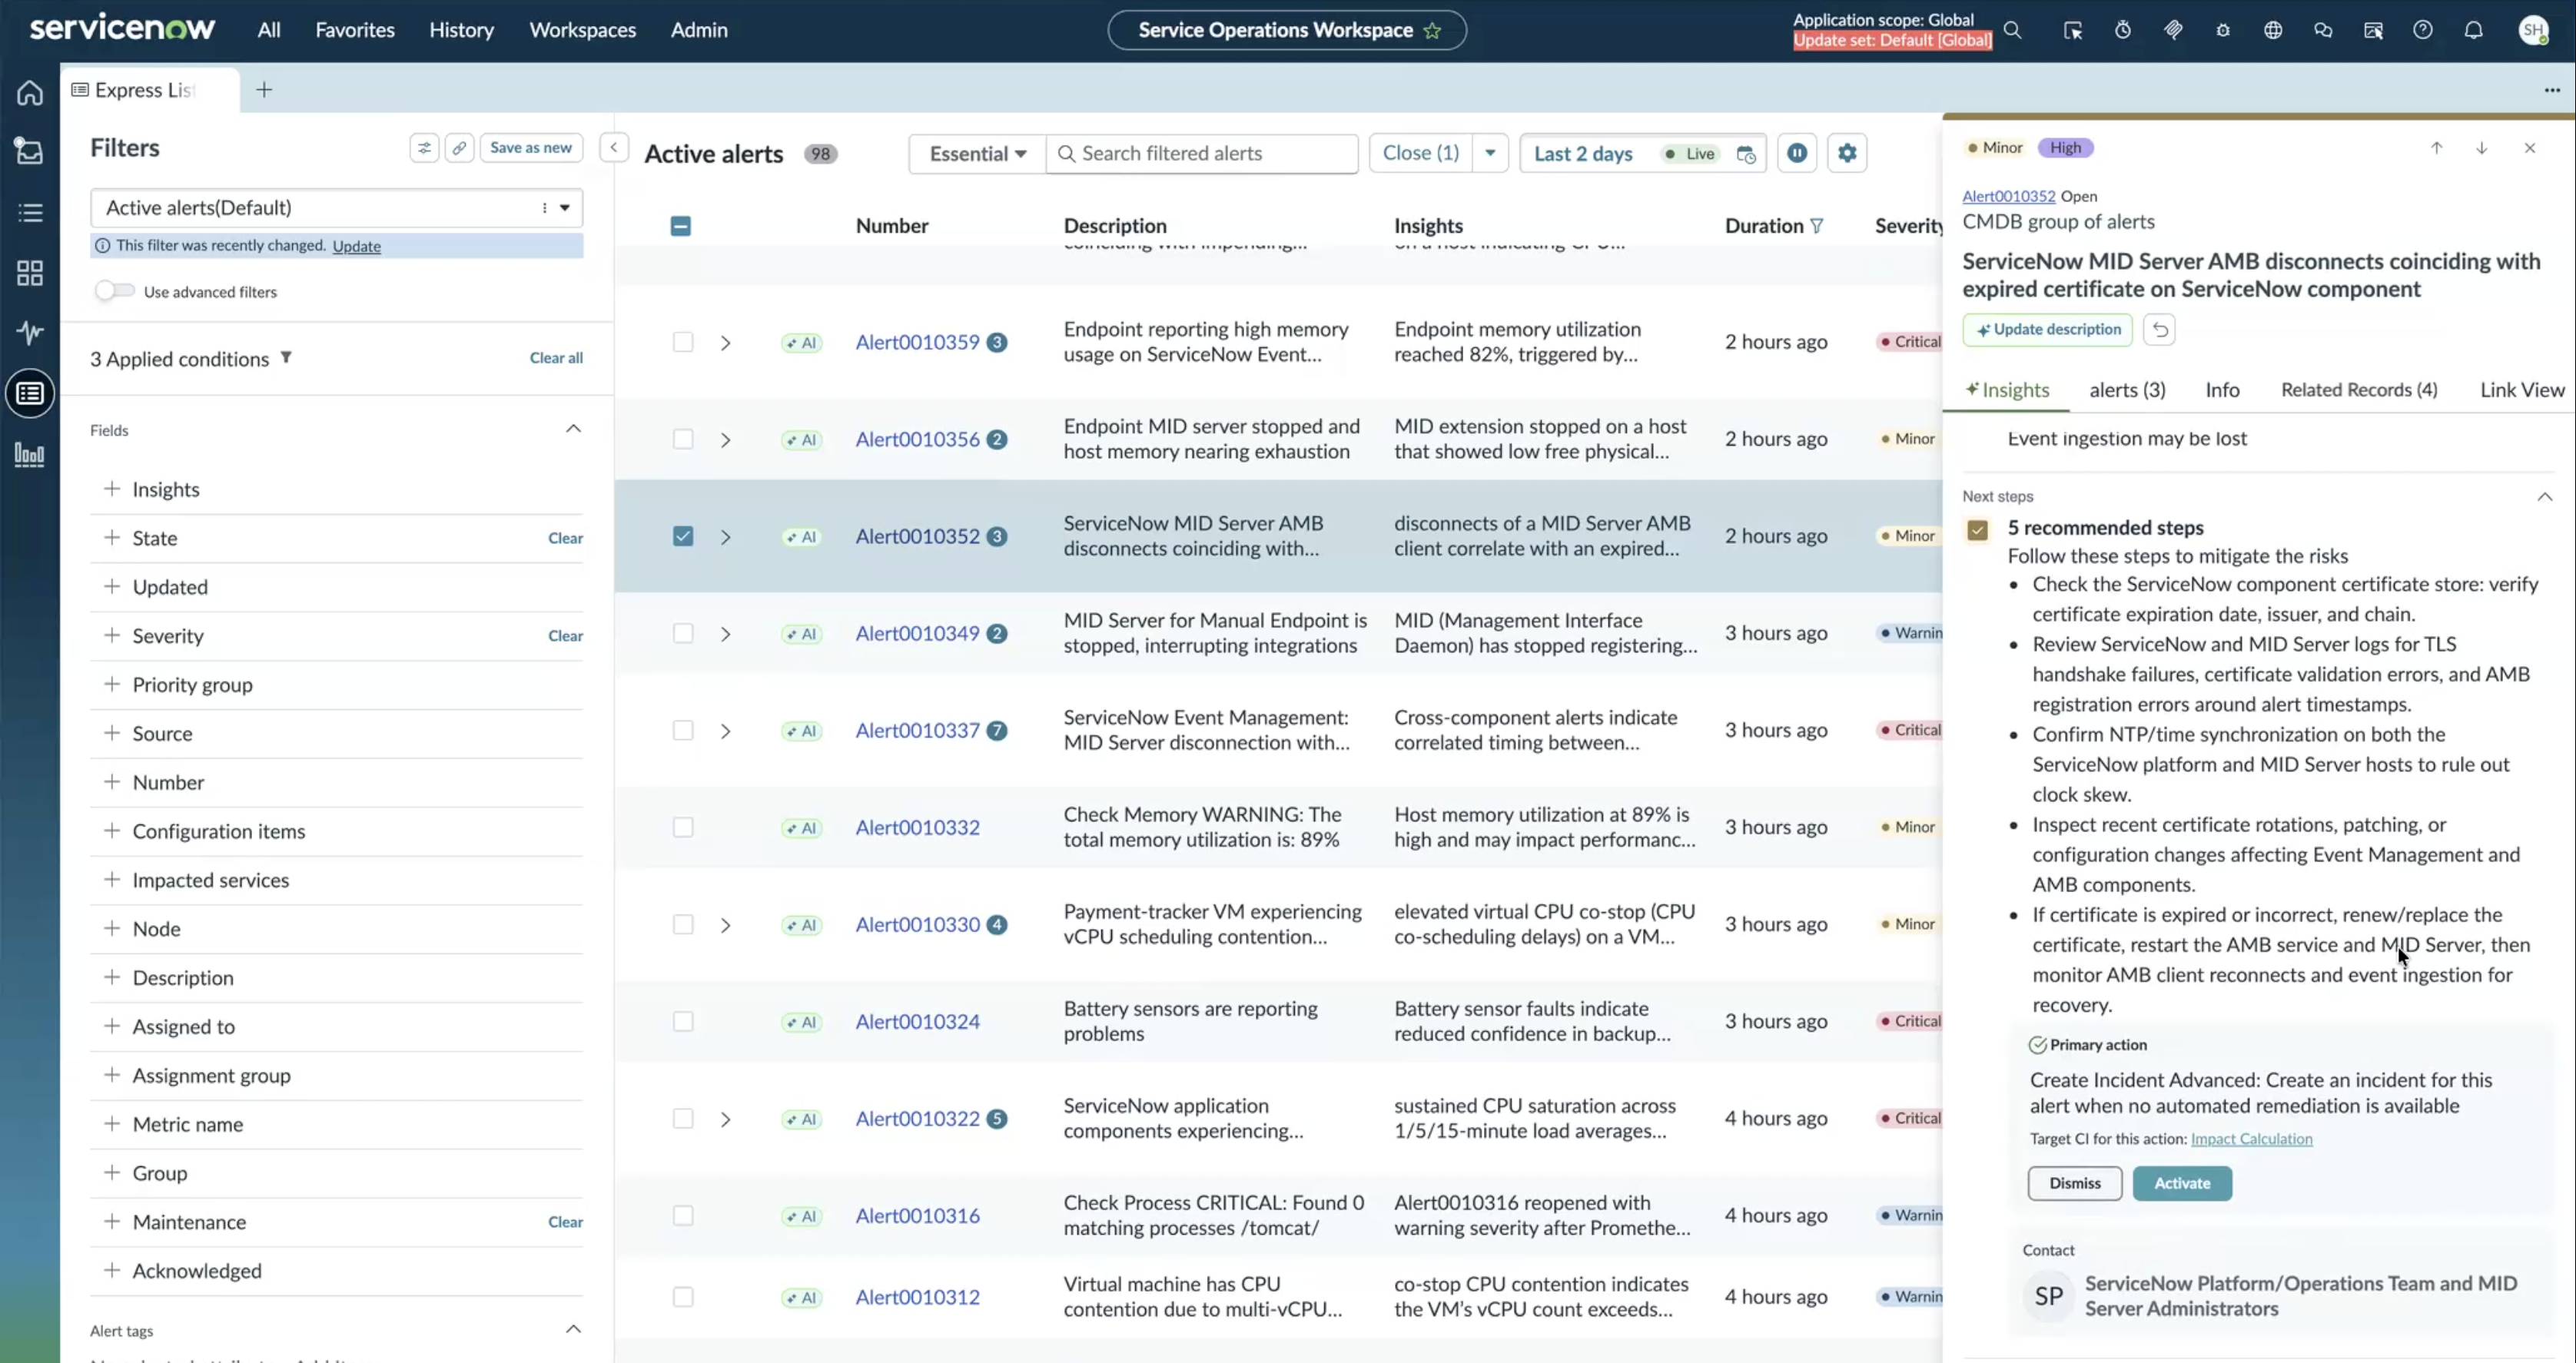Open the help question mark icon
The width and height of the screenshot is (2576, 1363).
coord(2422,30)
